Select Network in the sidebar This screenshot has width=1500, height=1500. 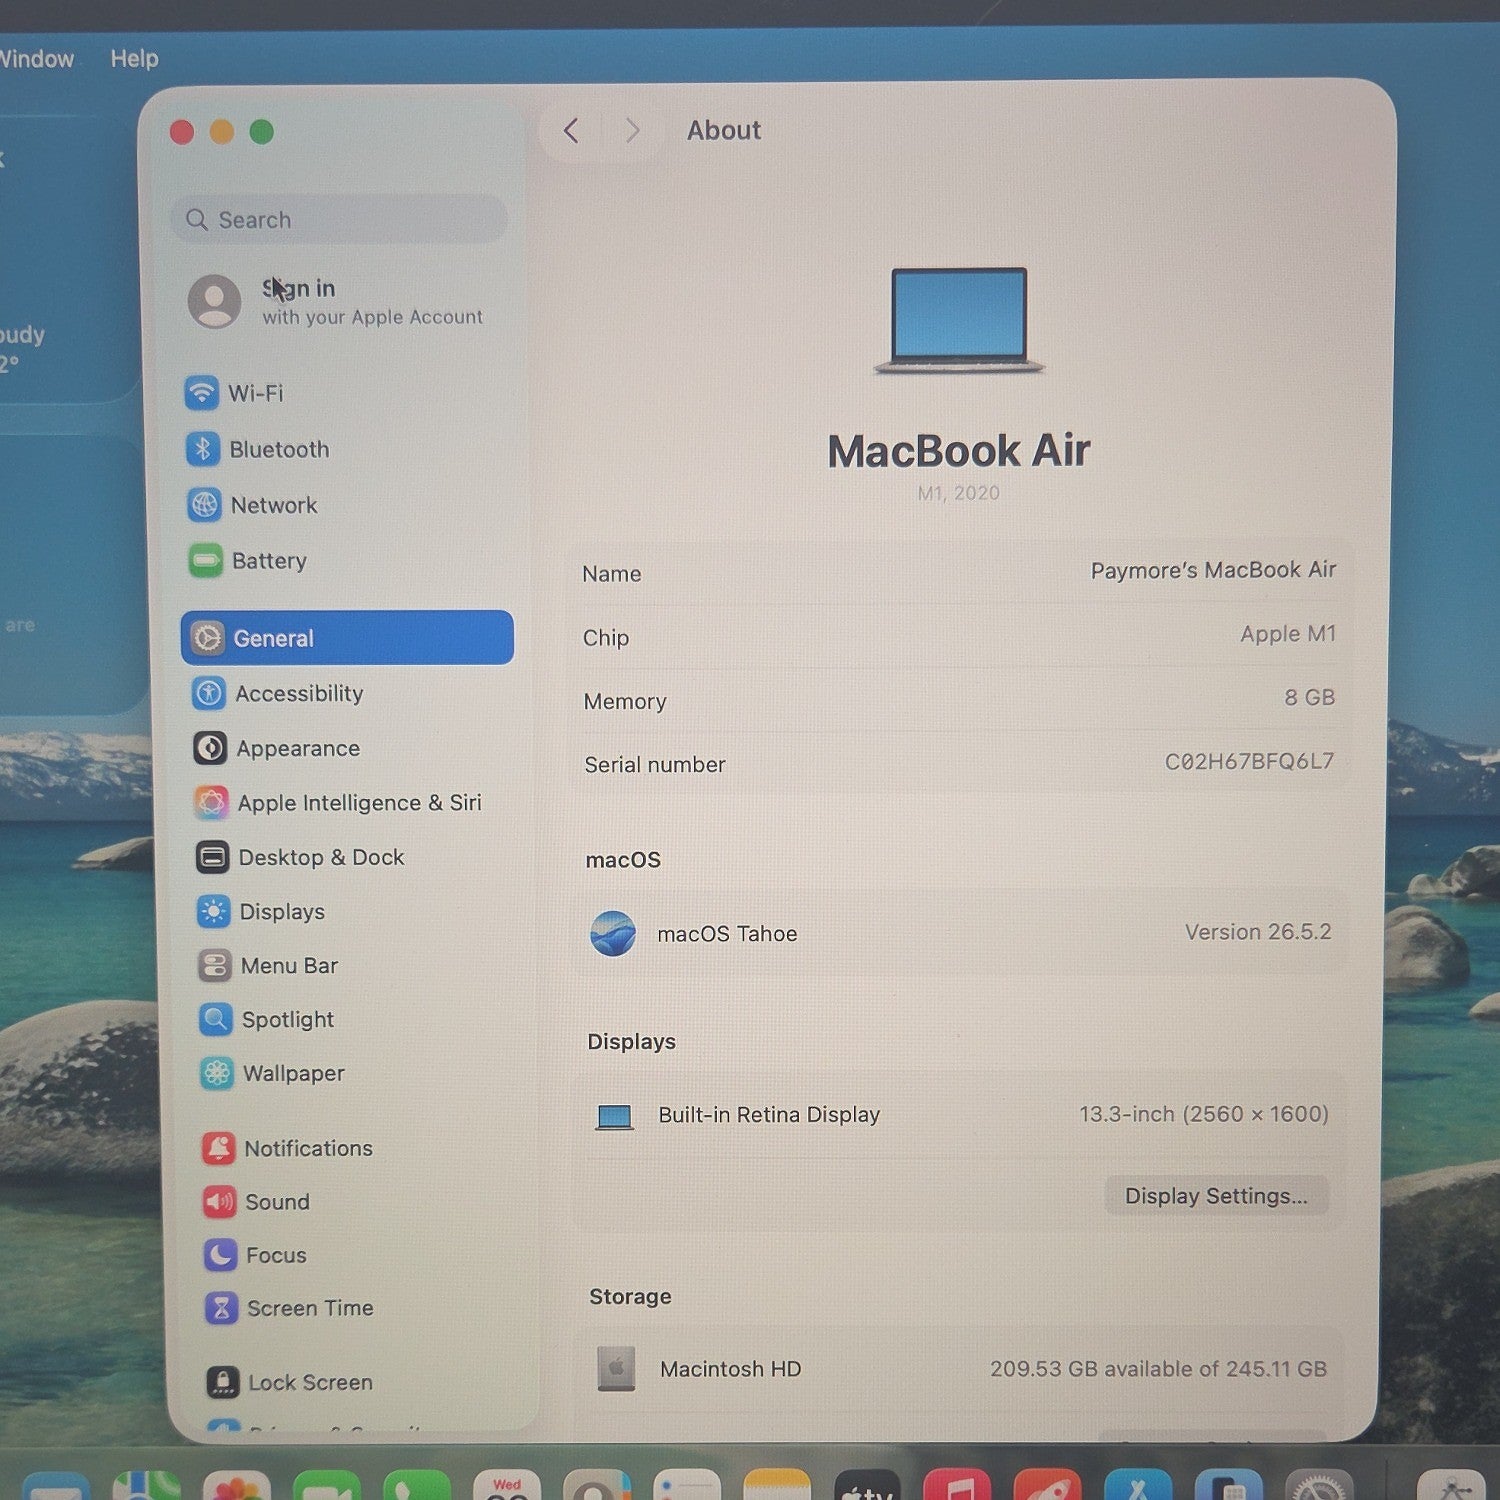click(253, 505)
